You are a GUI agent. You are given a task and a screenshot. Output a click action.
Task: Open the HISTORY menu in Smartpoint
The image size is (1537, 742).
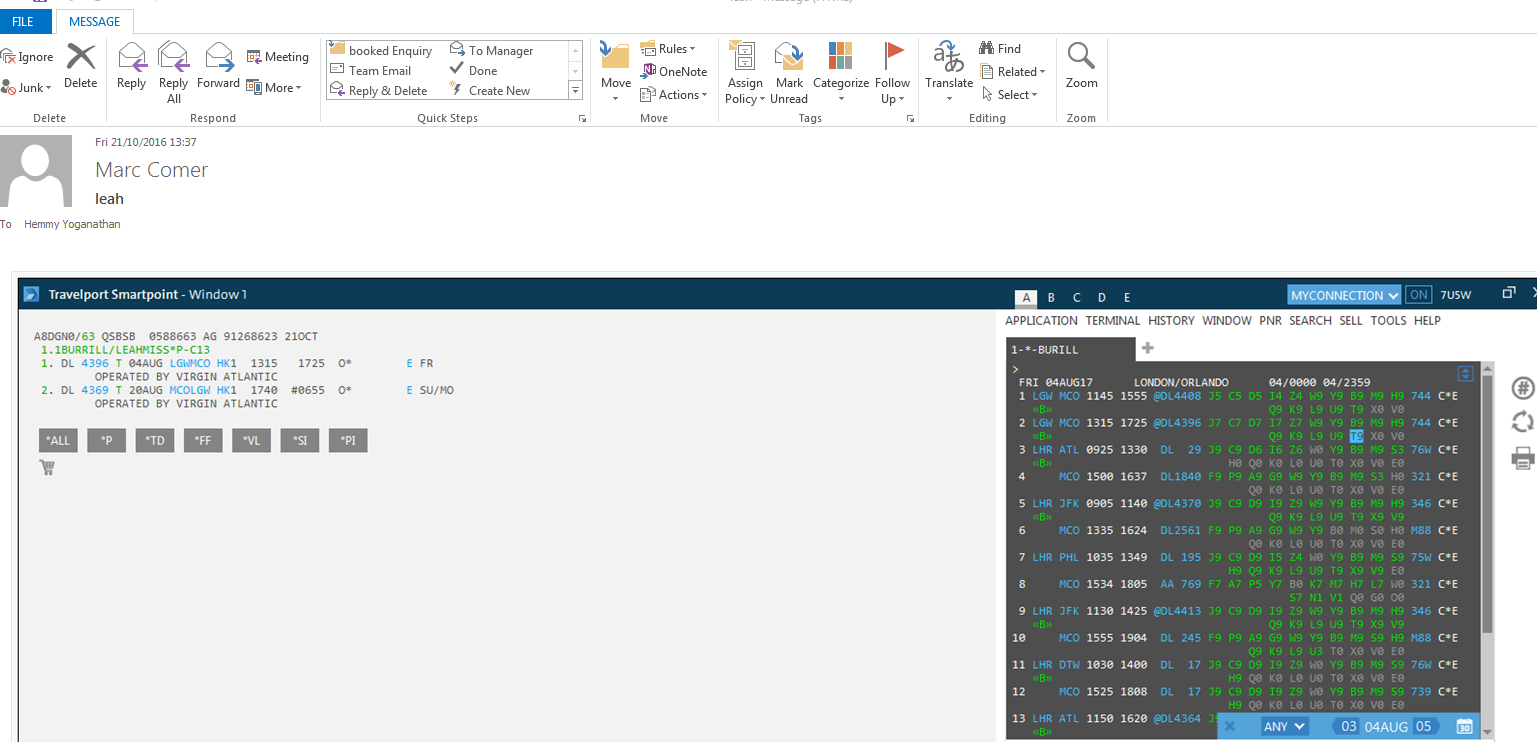click(1171, 321)
